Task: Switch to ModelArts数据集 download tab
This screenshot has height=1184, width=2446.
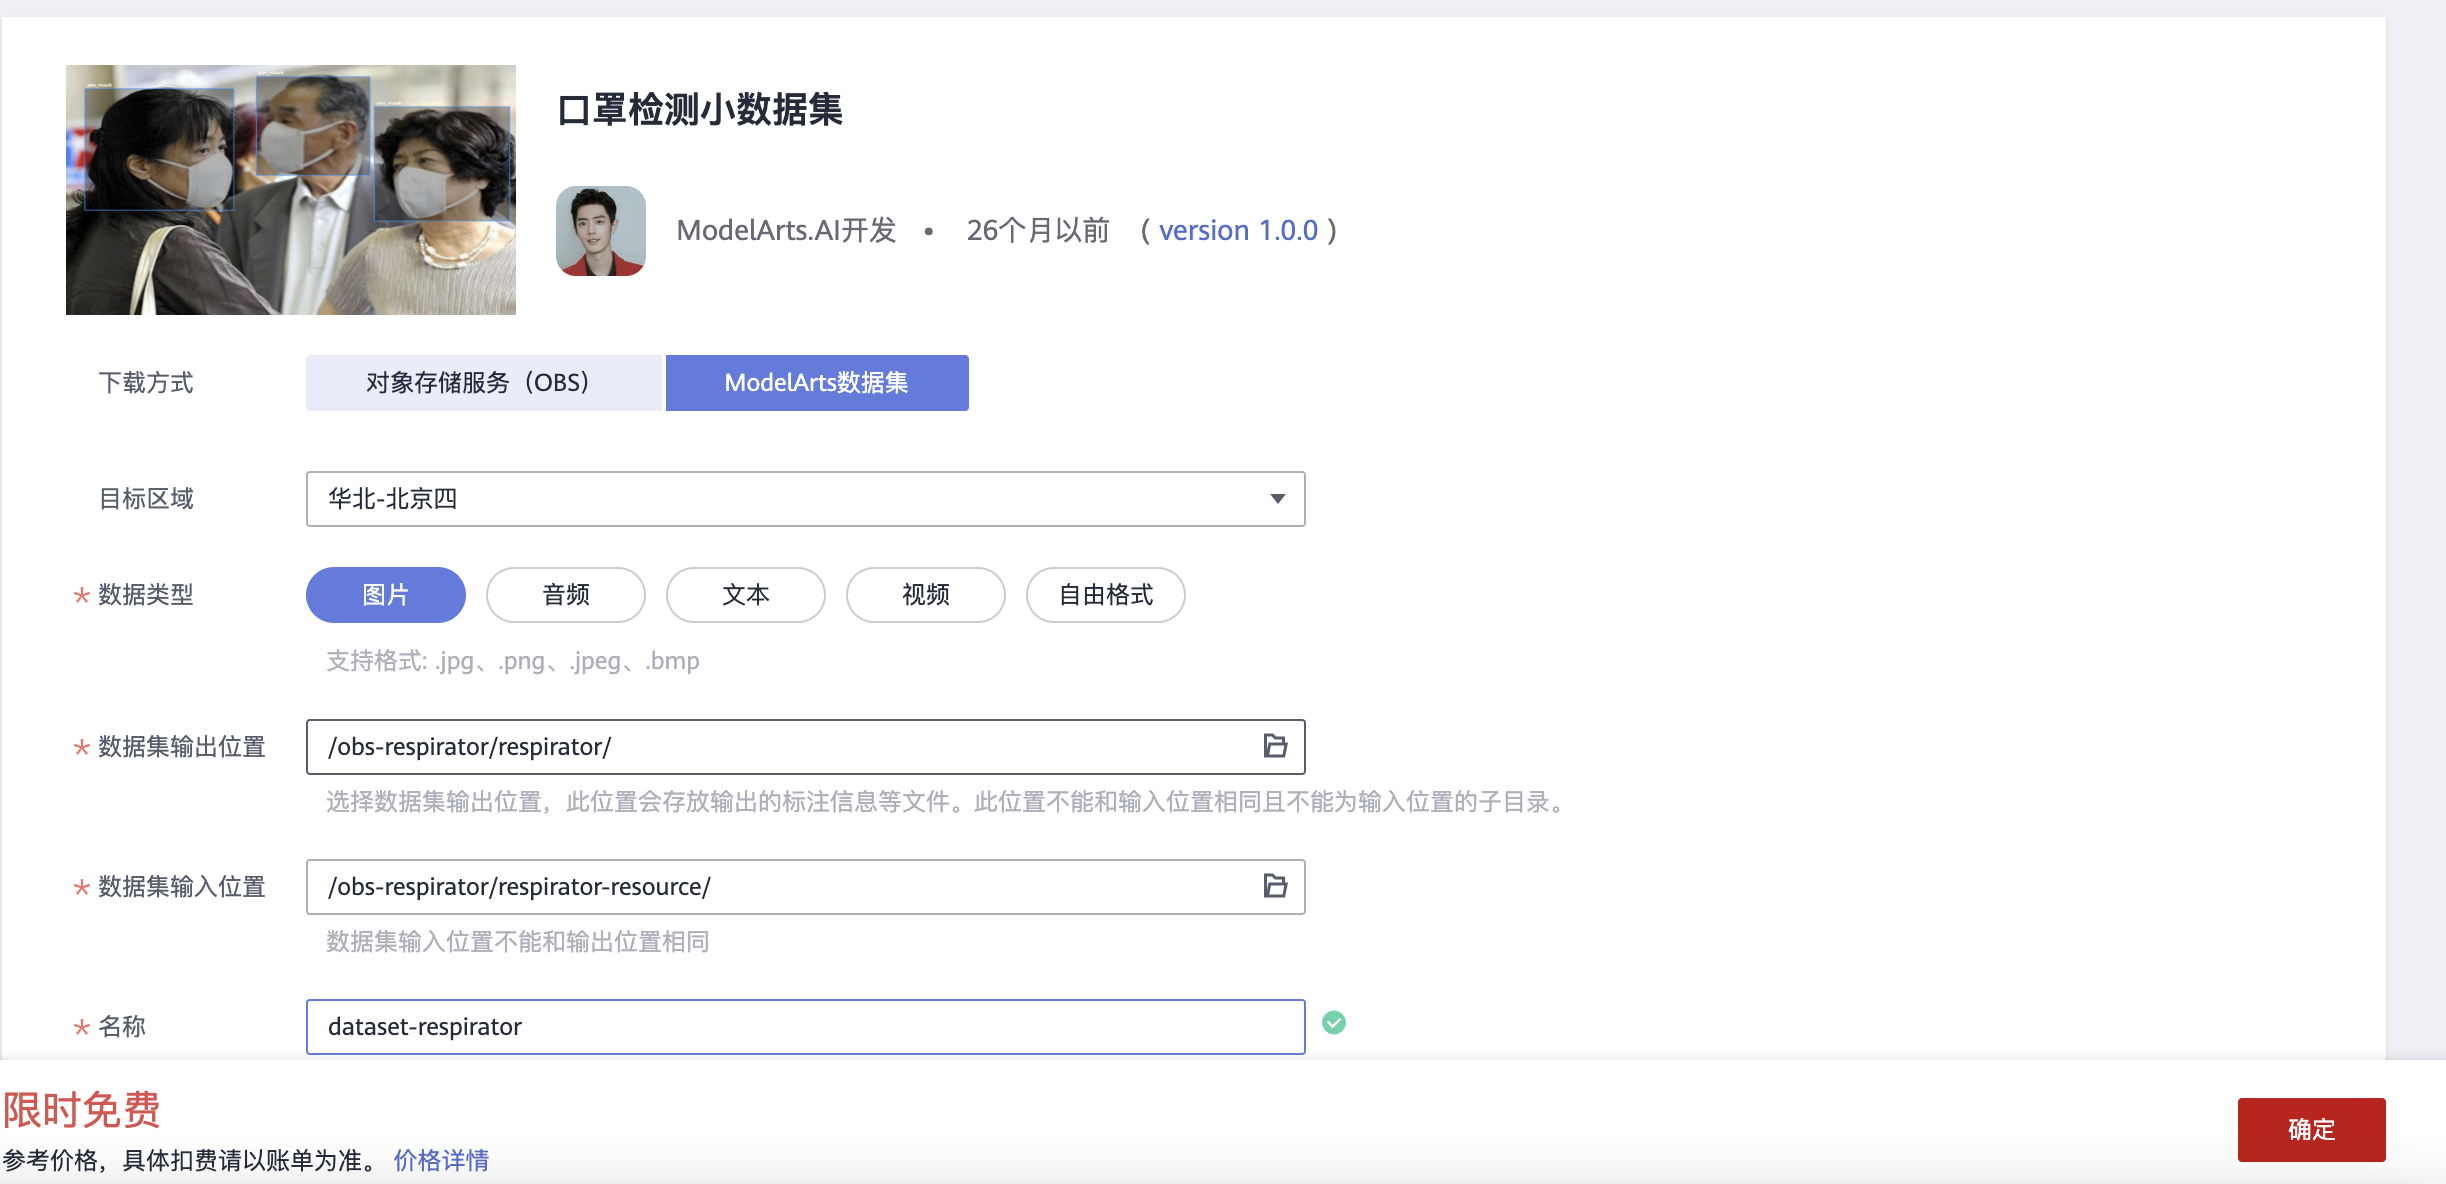Action: 816,383
